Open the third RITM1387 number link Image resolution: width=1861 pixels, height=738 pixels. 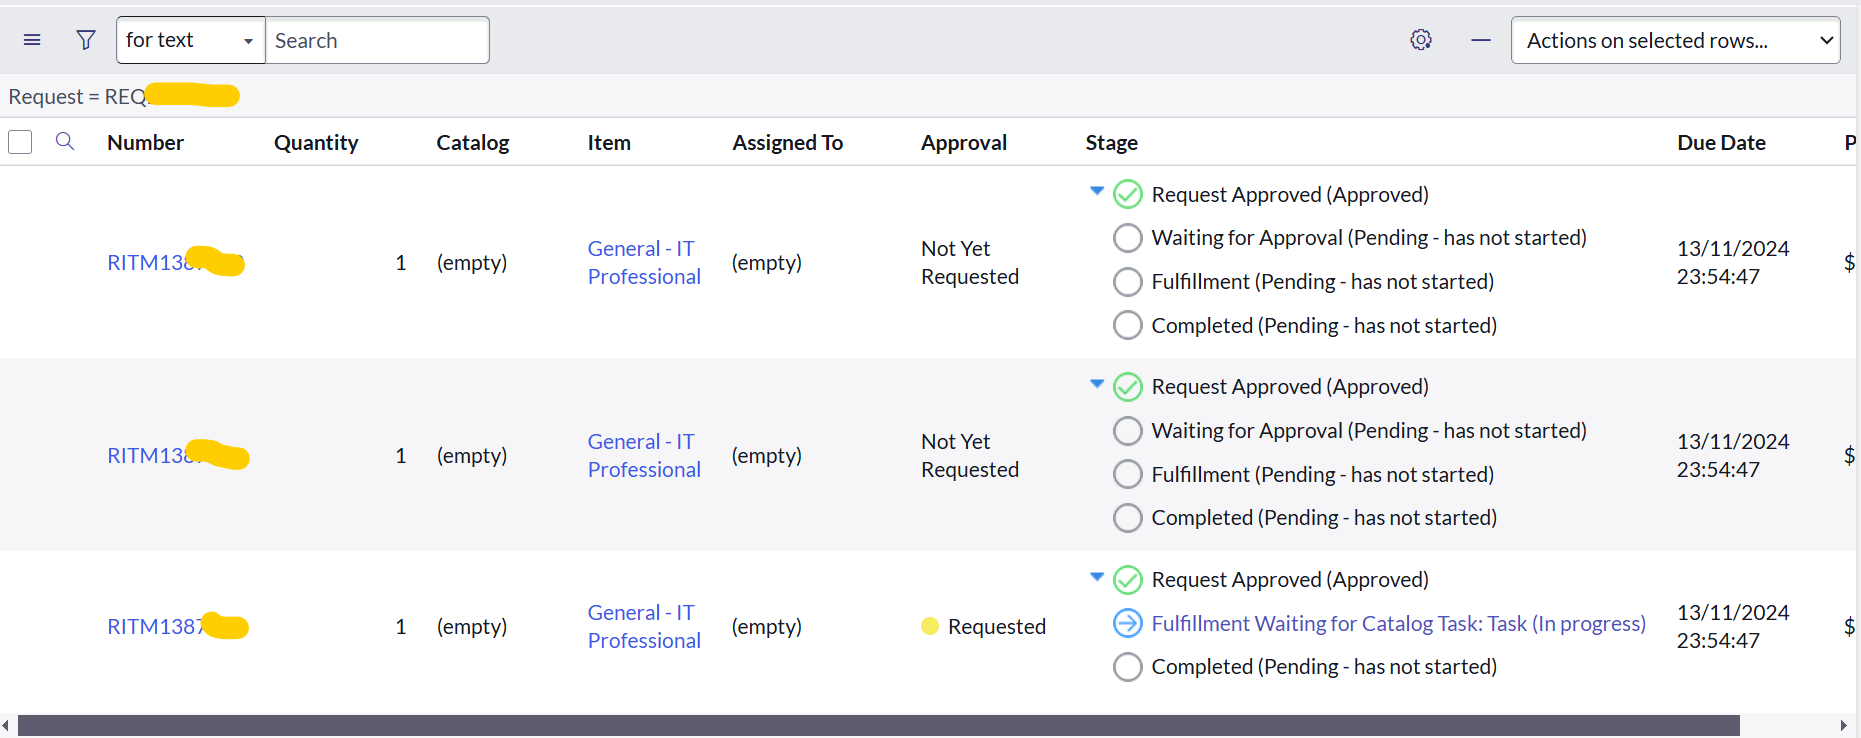coord(177,626)
